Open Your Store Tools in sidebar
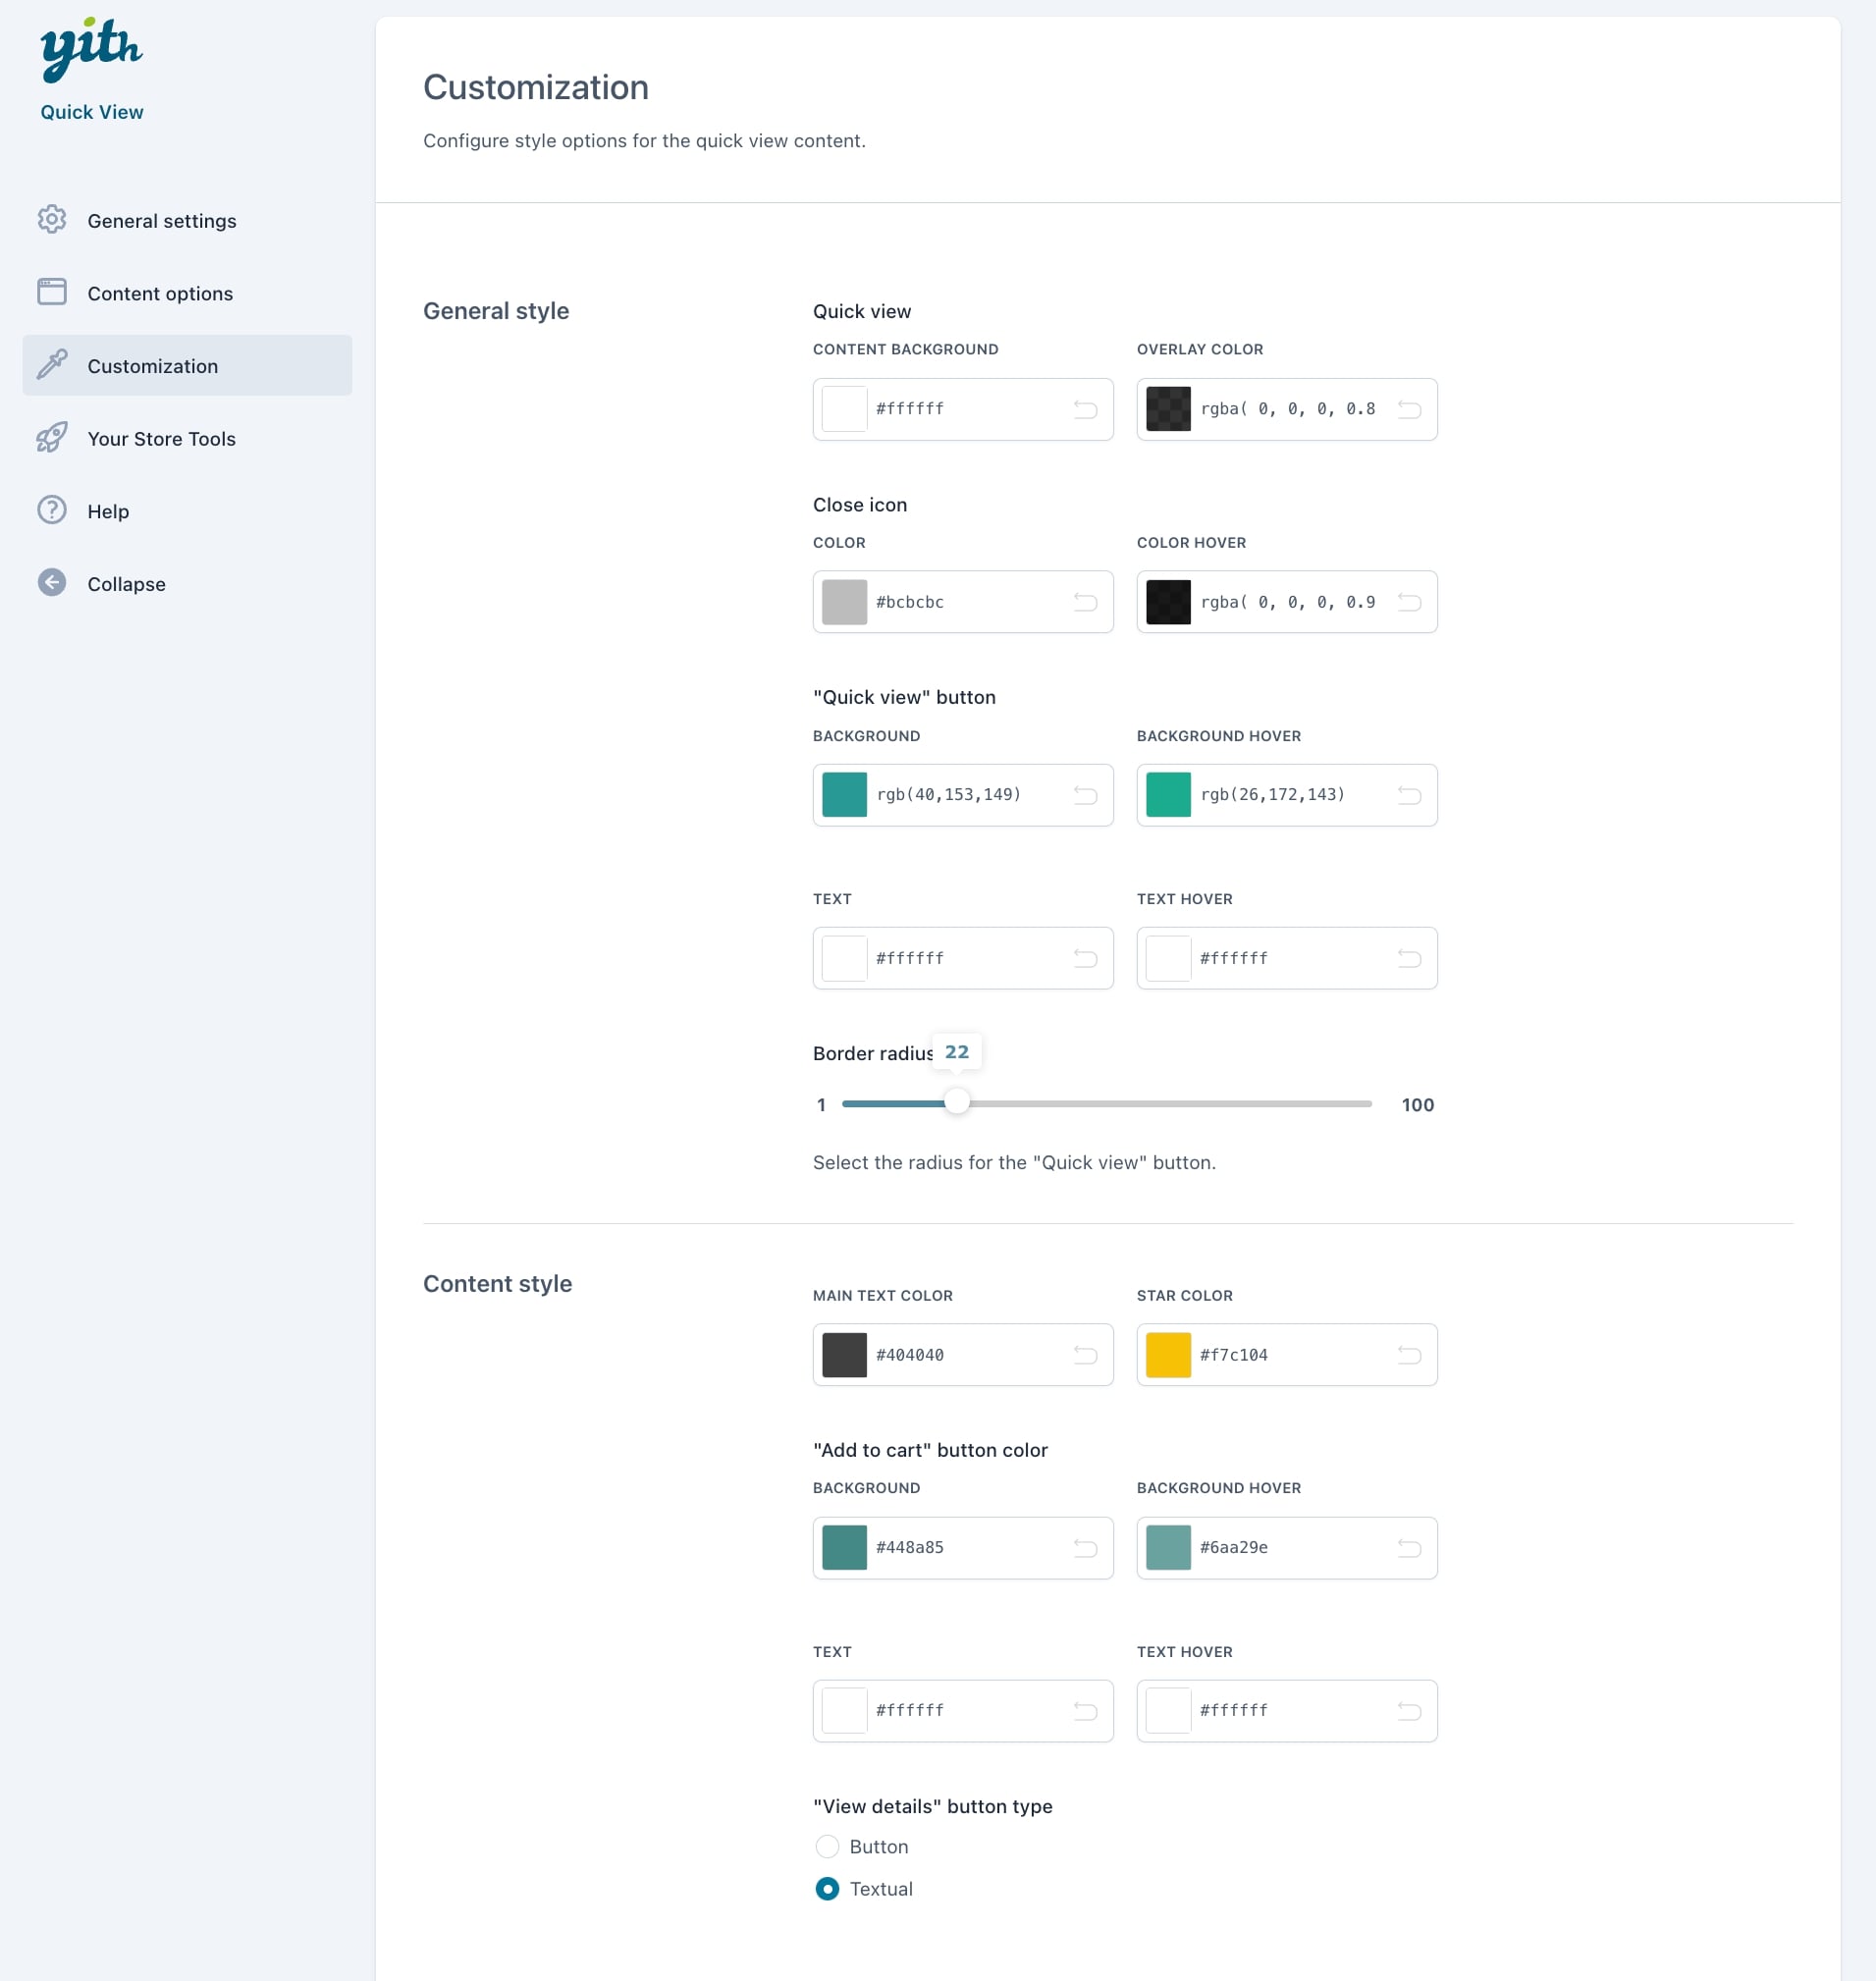This screenshot has width=1876, height=1981. pos(187,438)
